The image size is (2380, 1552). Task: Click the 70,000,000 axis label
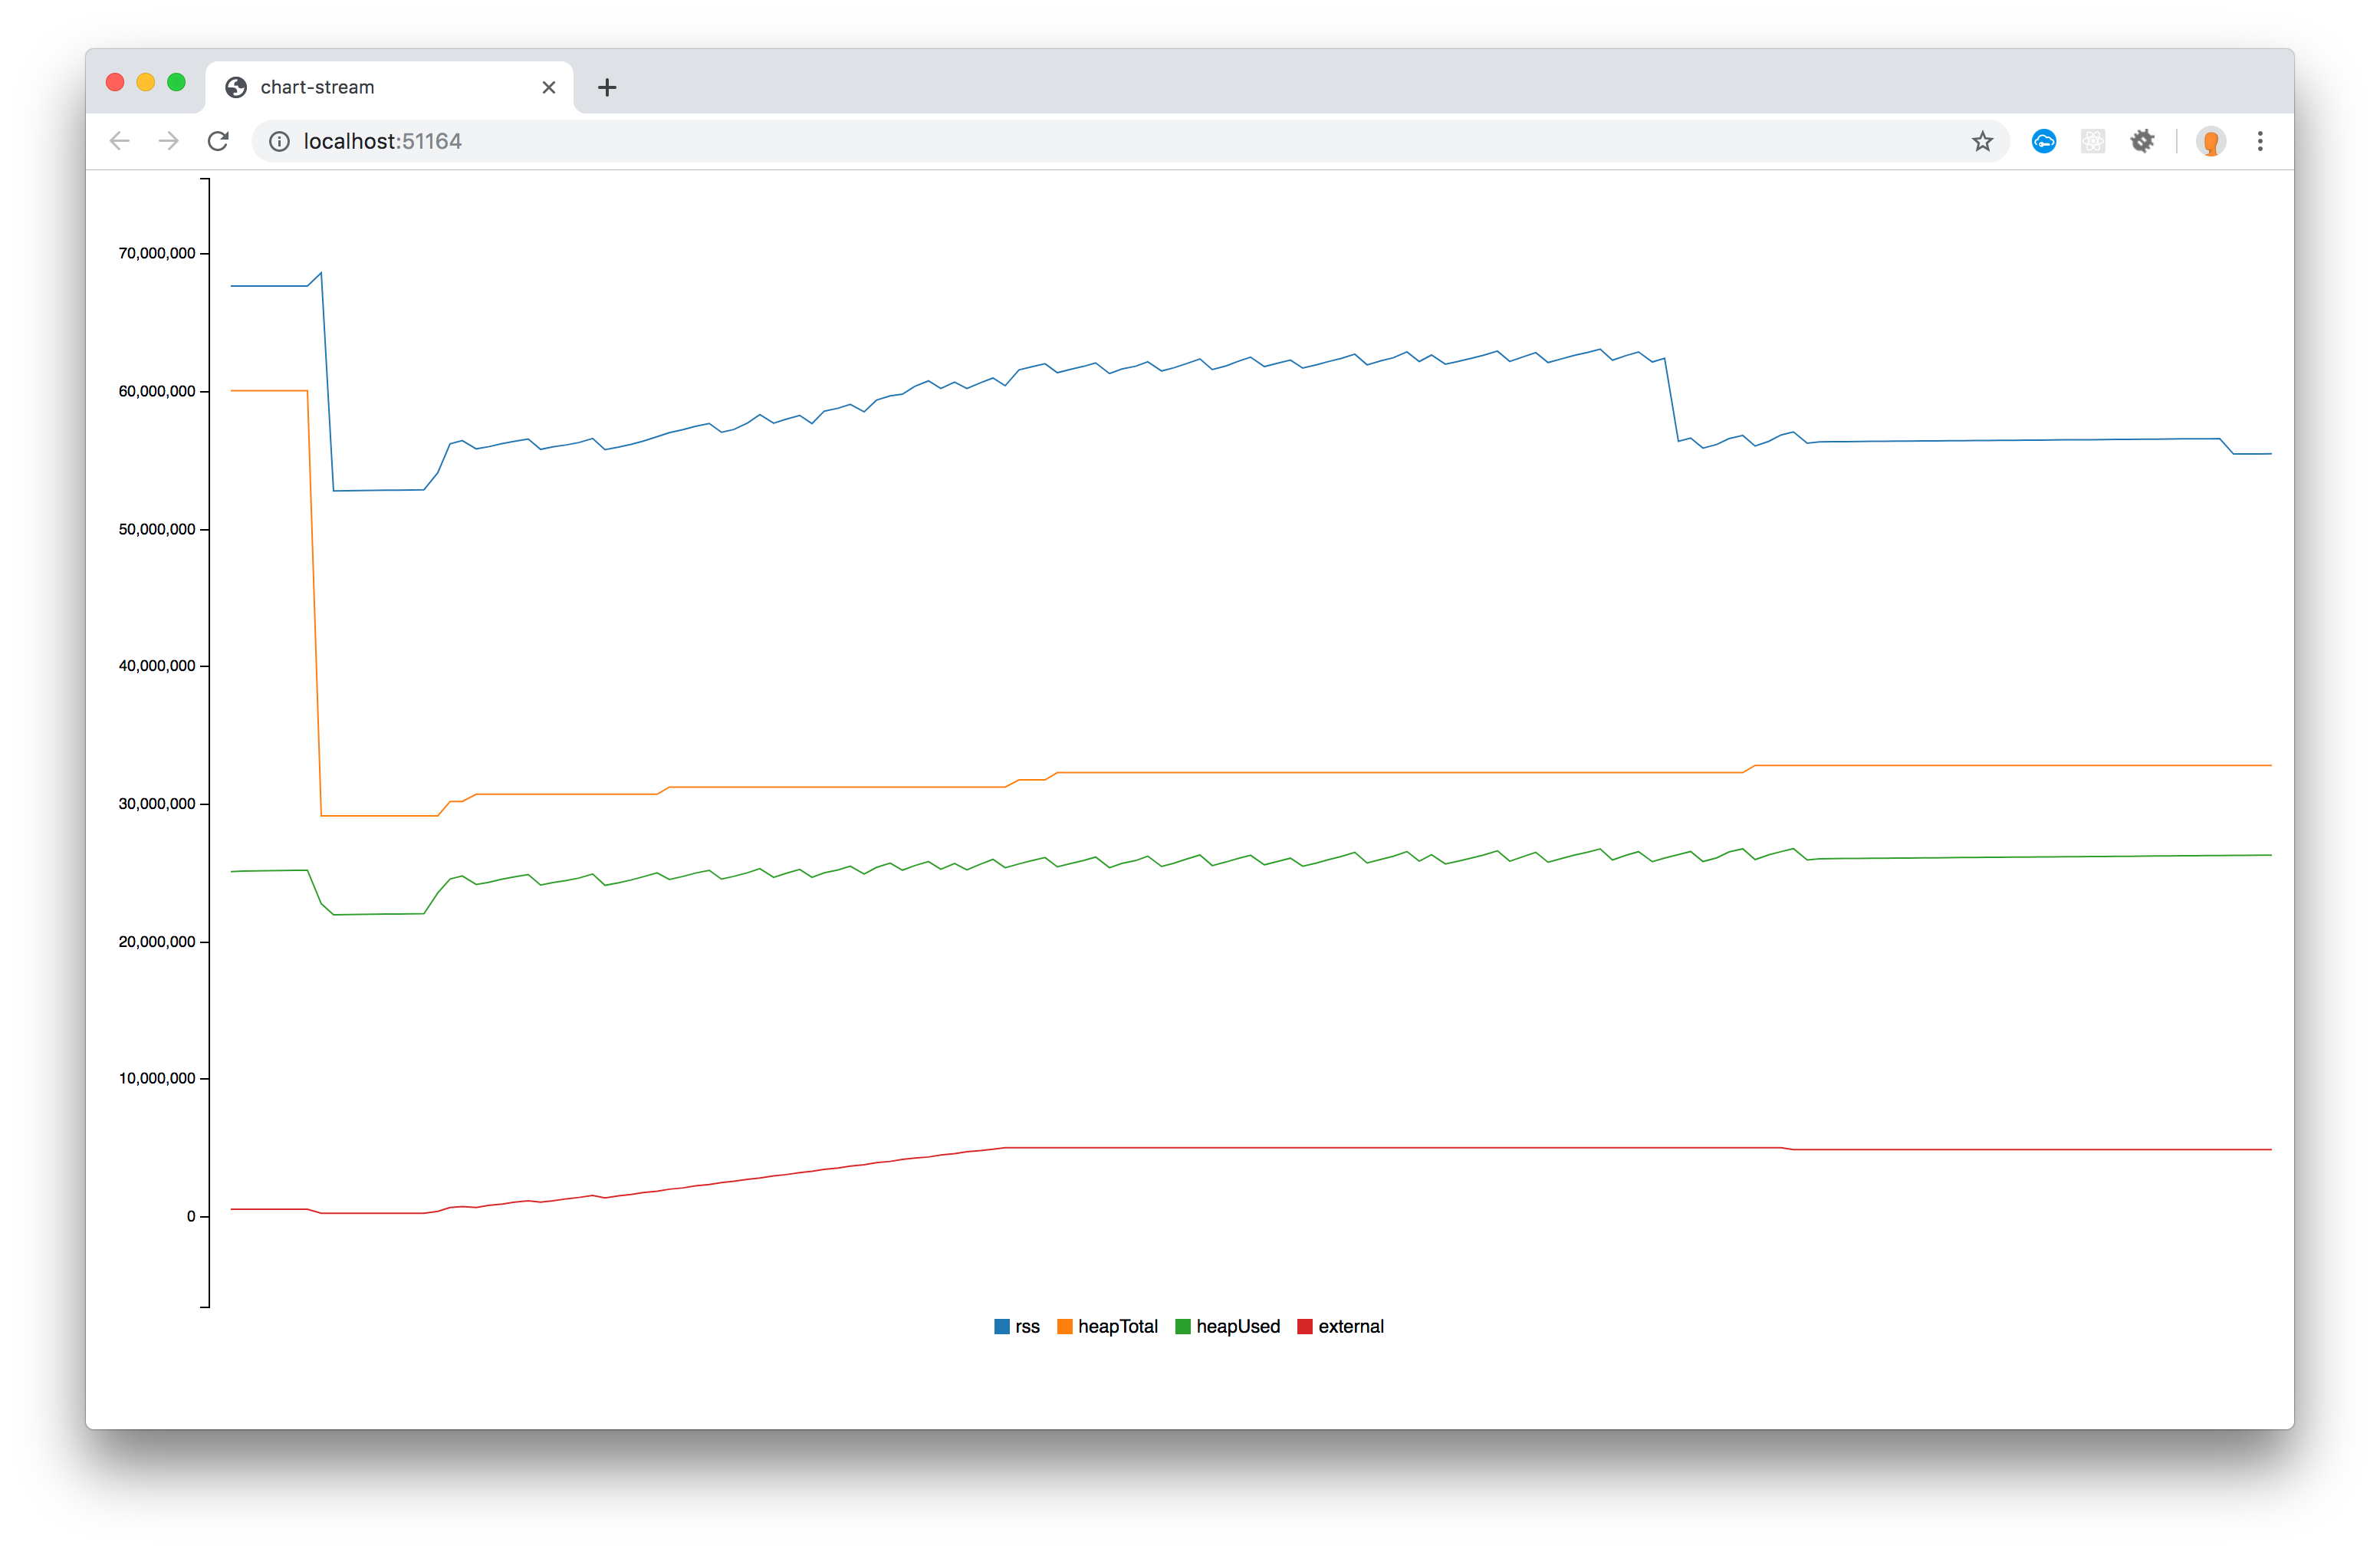[x=157, y=253]
